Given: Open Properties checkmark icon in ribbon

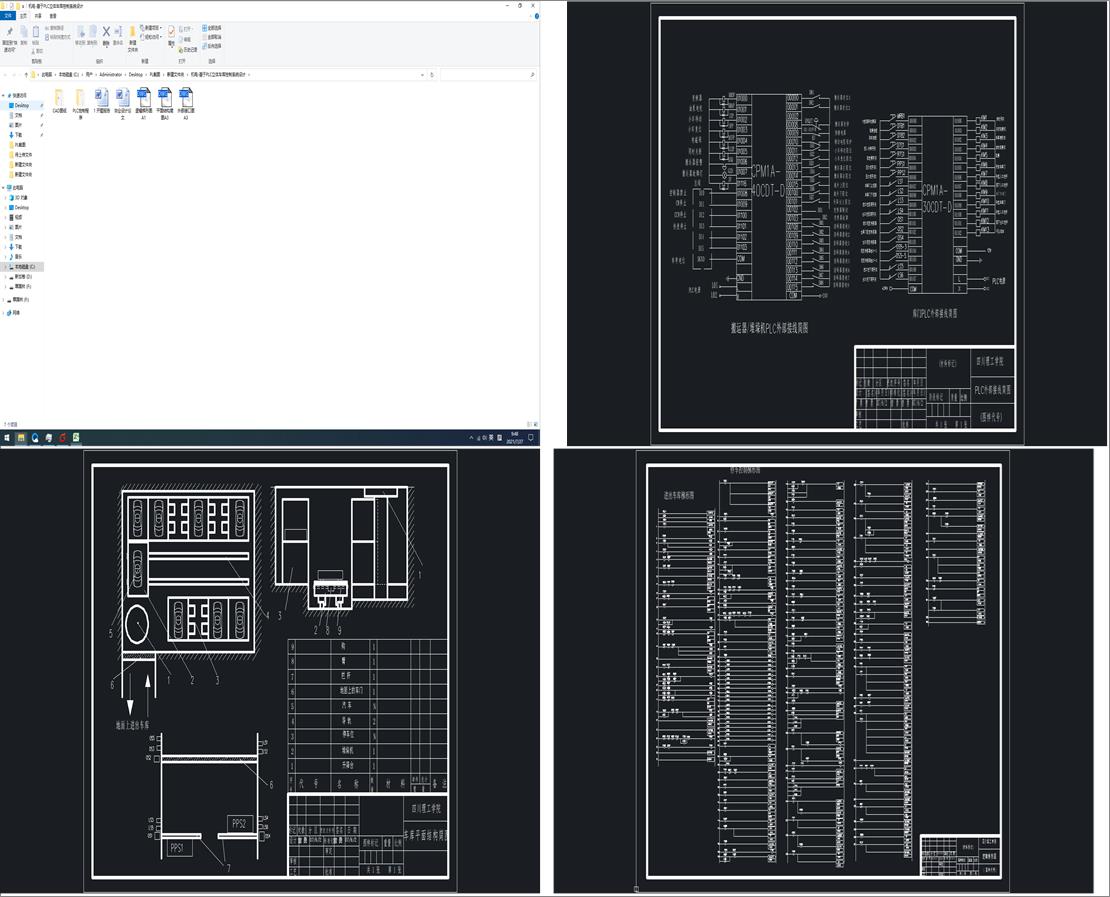Looking at the screenshot, I should pyautogui.click(x=171, y=33).
